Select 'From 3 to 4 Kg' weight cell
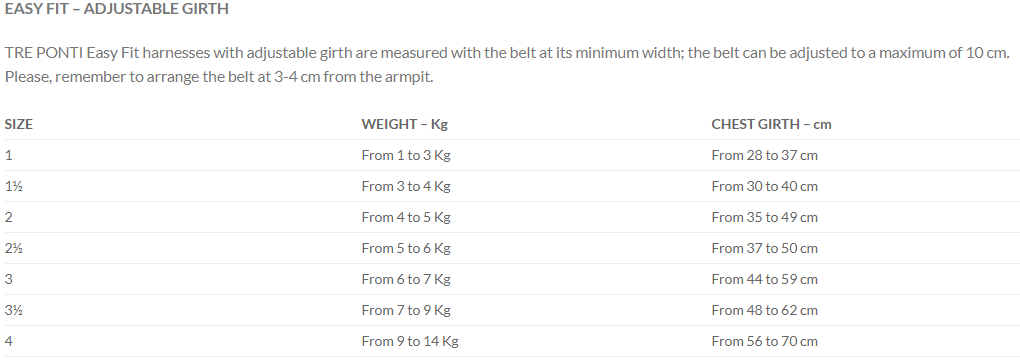 [x=406, y=187]
